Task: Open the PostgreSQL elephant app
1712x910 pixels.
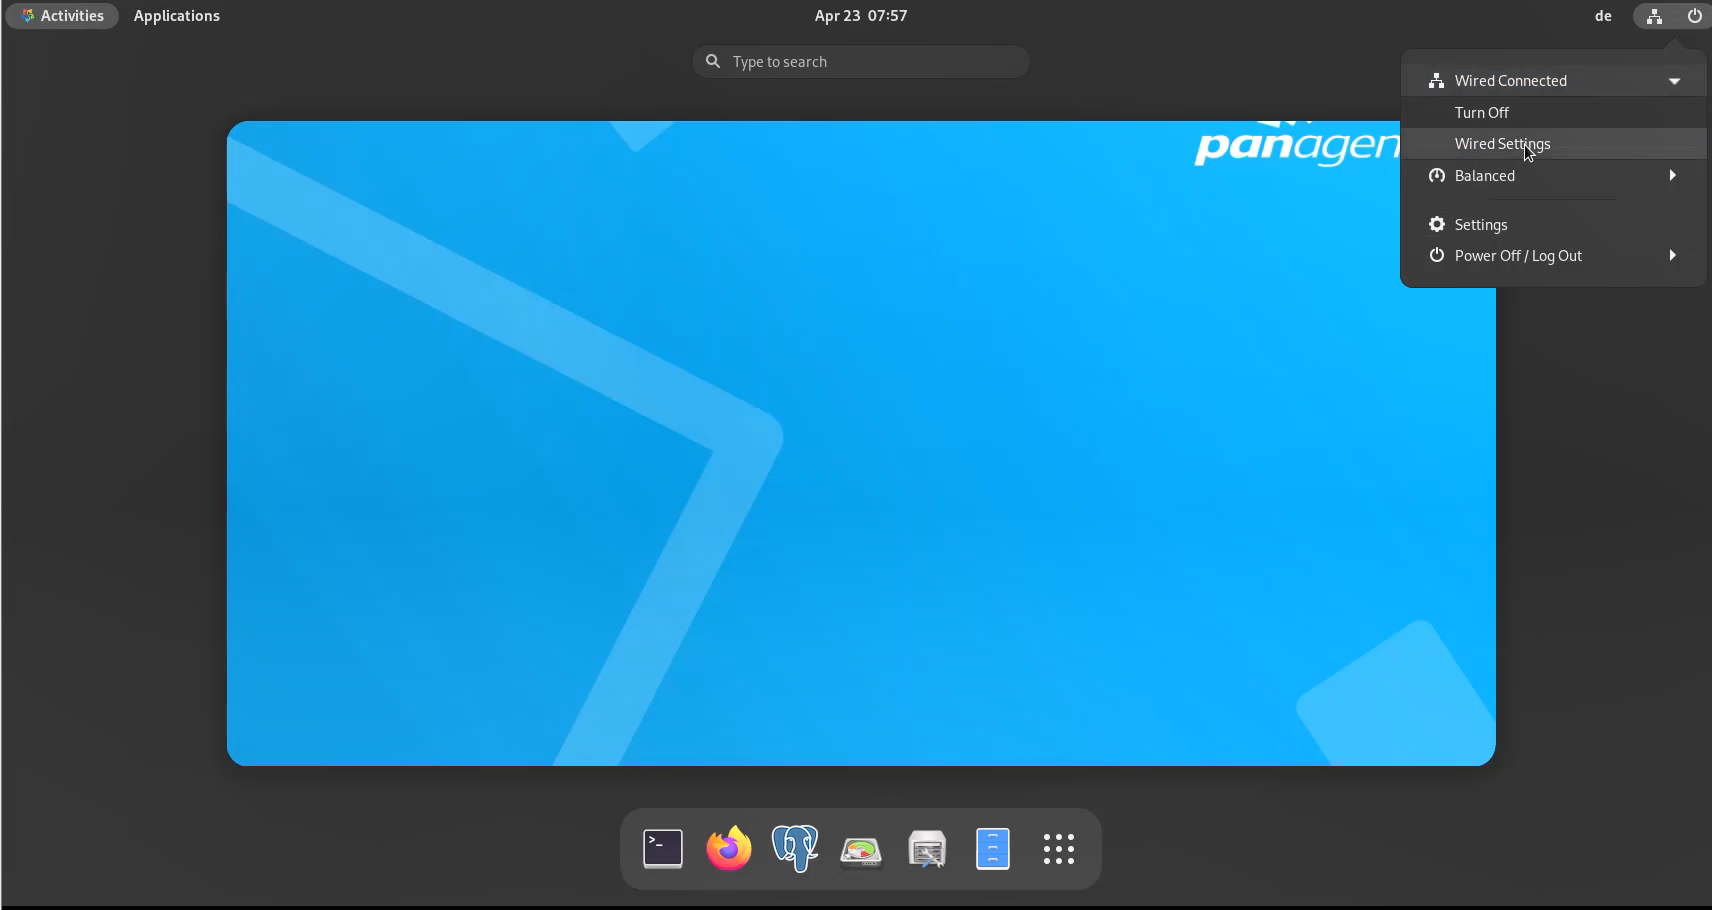Action: coord(795,849)
